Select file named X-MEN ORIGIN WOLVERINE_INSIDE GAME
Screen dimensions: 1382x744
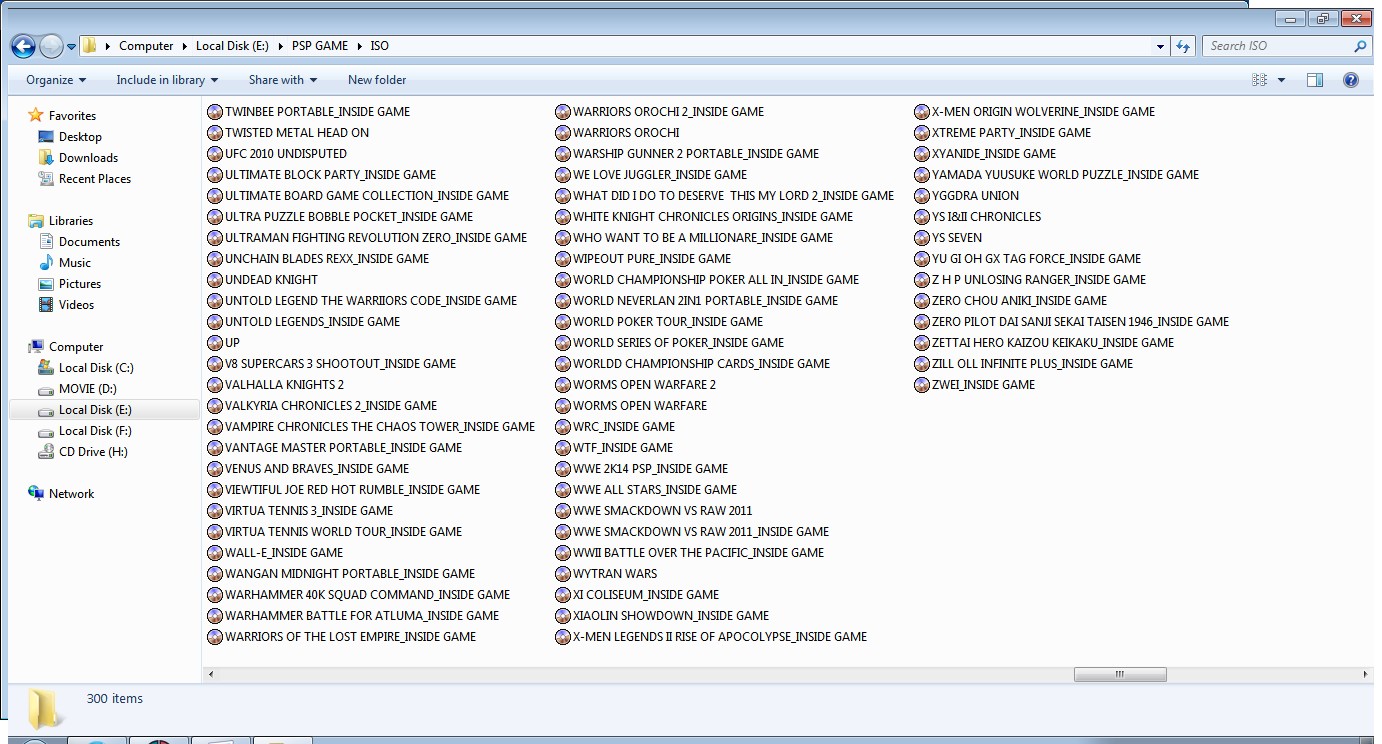(1043, 112)
